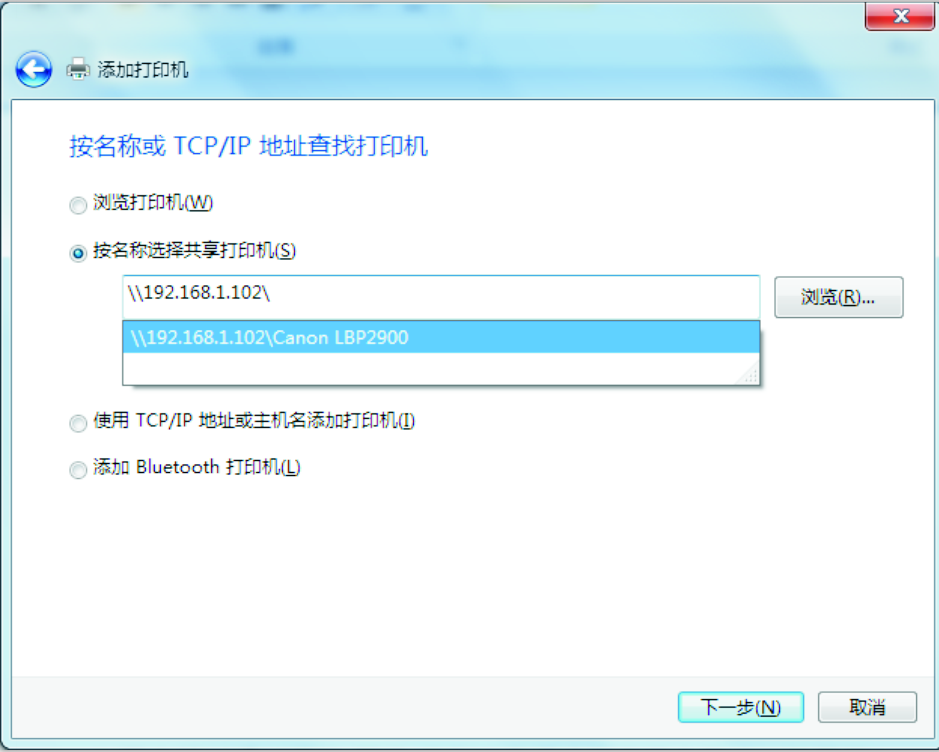Click the suggestion list's corner resize grip
939x752 pixels.
750,375
